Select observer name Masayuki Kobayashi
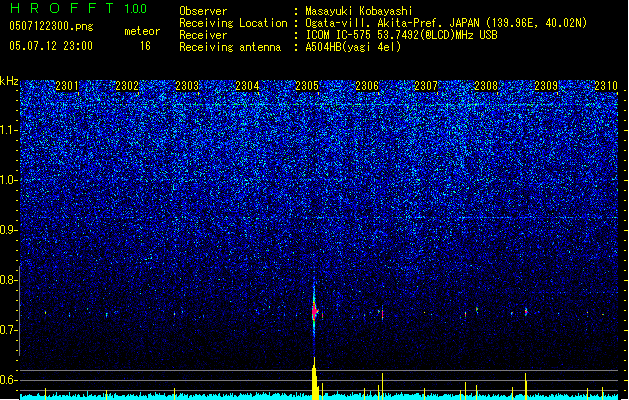 pyautogui.click(x=359, y=11)
